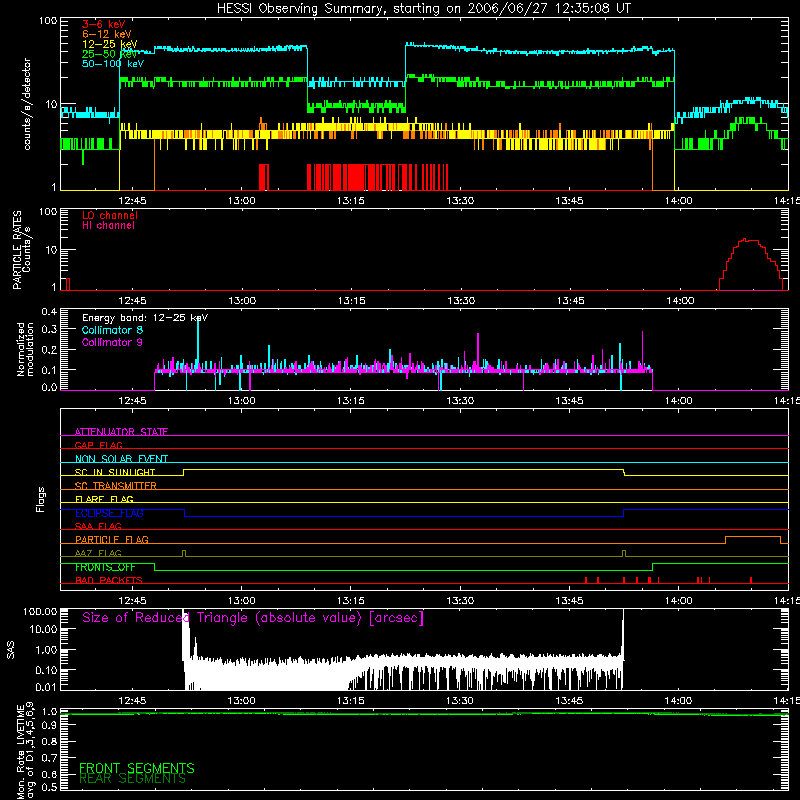This screenshot has width=800, height=800.
Task: Click the 13:45 tick label on the SAS plot
Action: click(569, 701)
